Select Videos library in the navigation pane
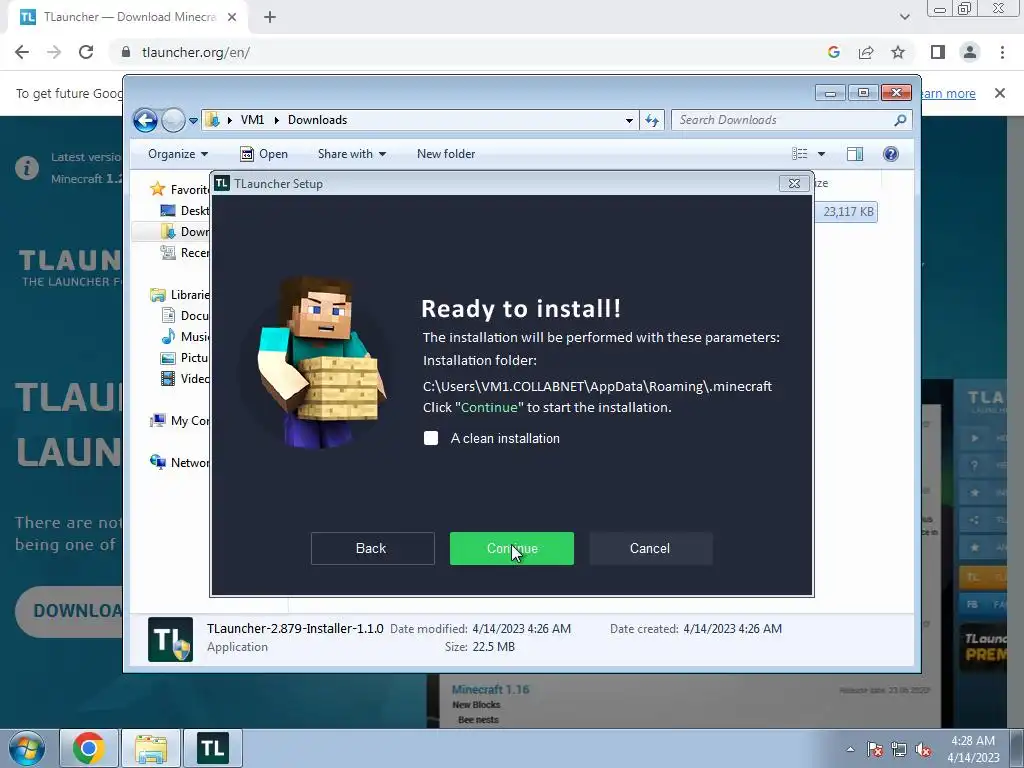 coord(185,379)
